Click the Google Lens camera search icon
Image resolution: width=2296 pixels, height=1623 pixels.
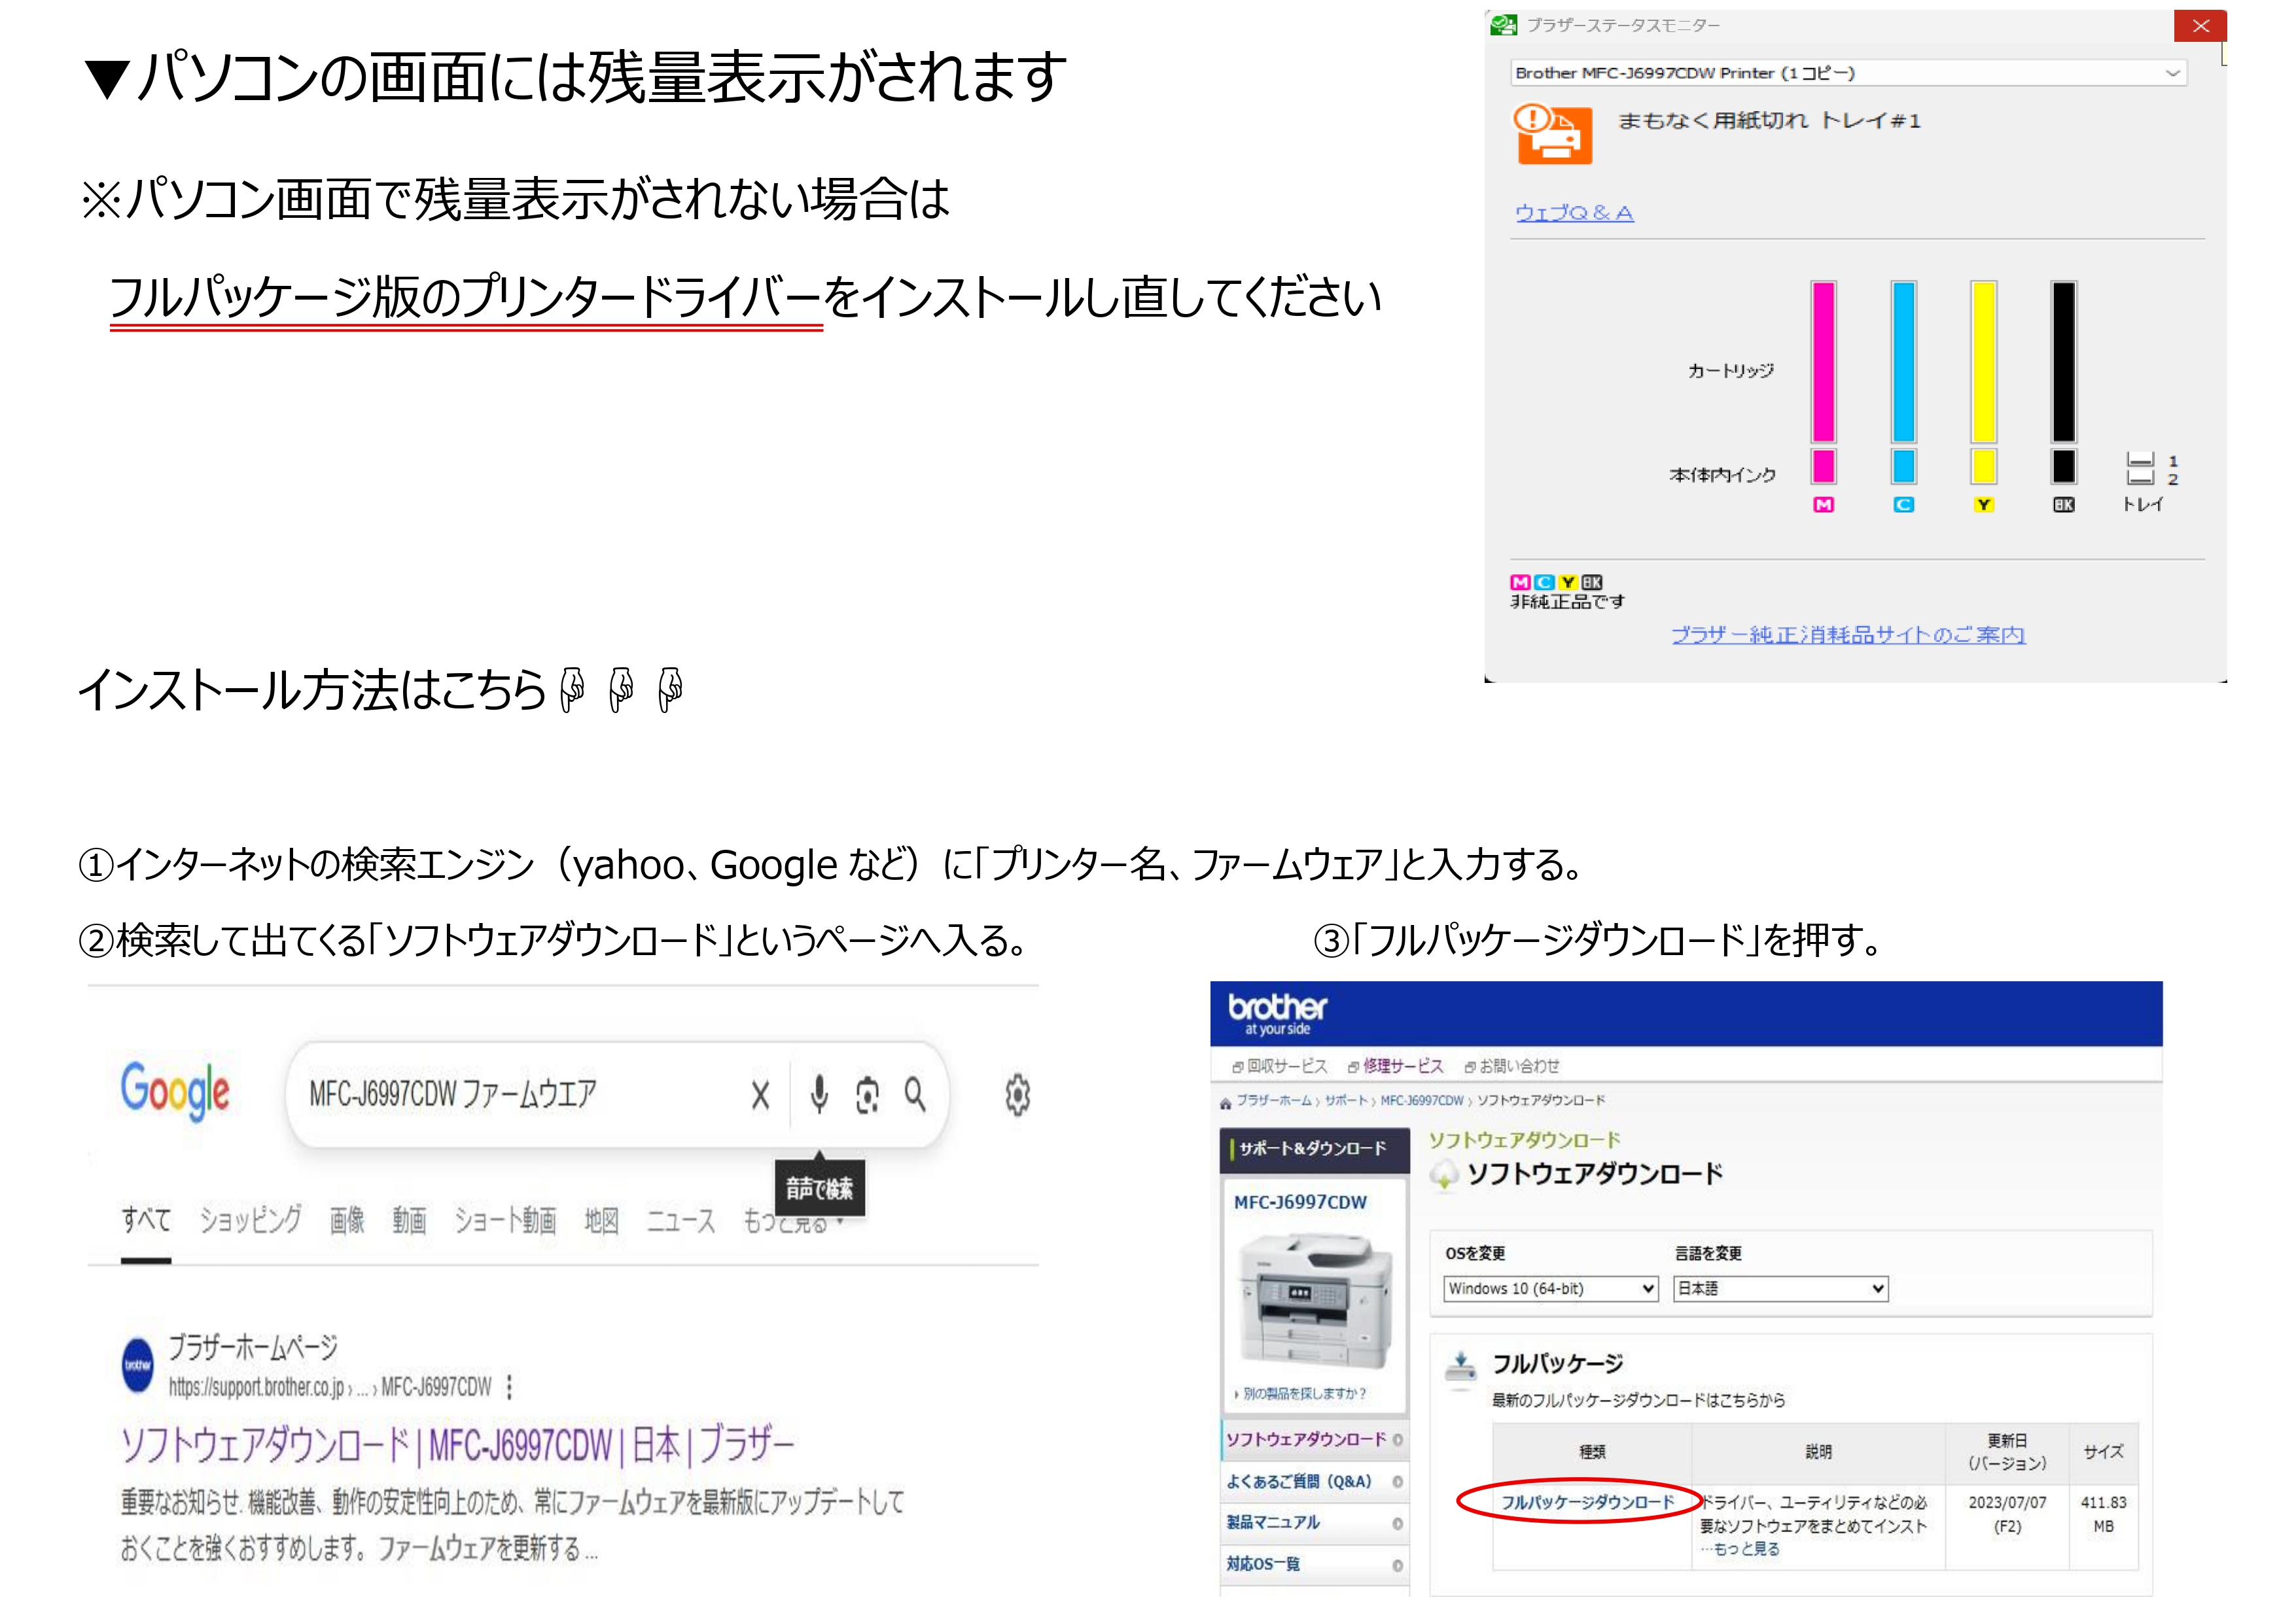point(867,1096)
